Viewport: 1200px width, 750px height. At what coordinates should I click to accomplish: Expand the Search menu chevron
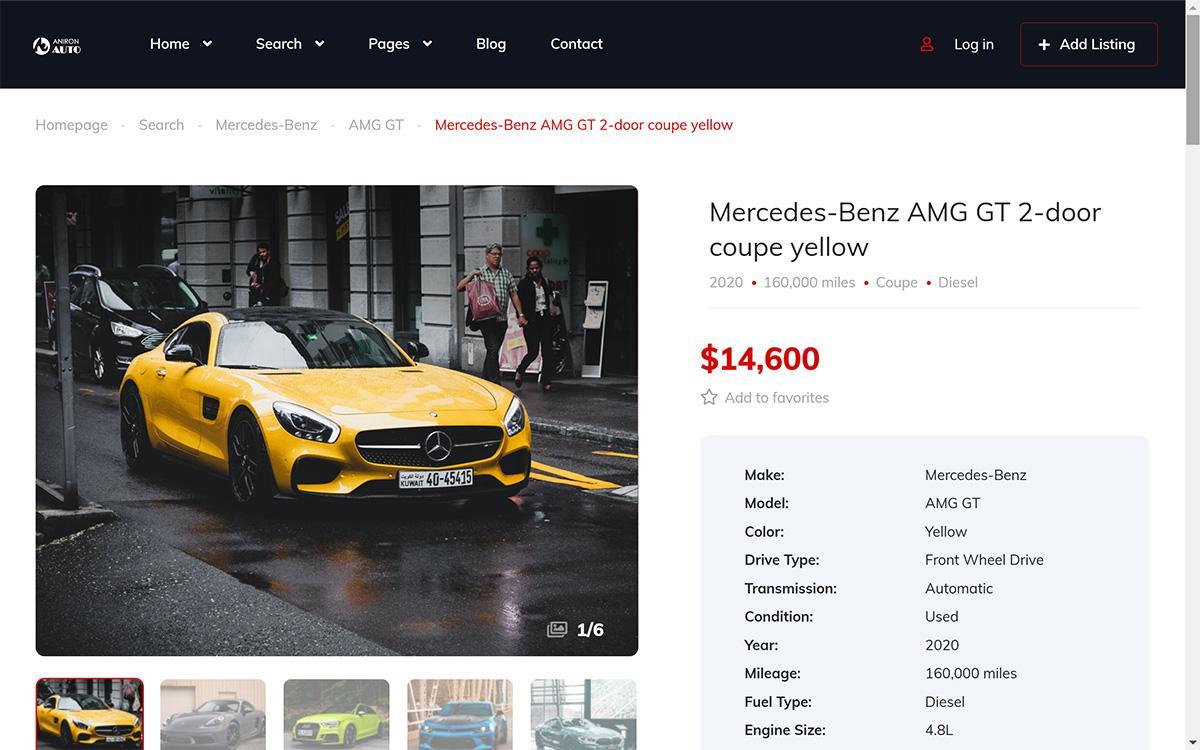(319, 44)
